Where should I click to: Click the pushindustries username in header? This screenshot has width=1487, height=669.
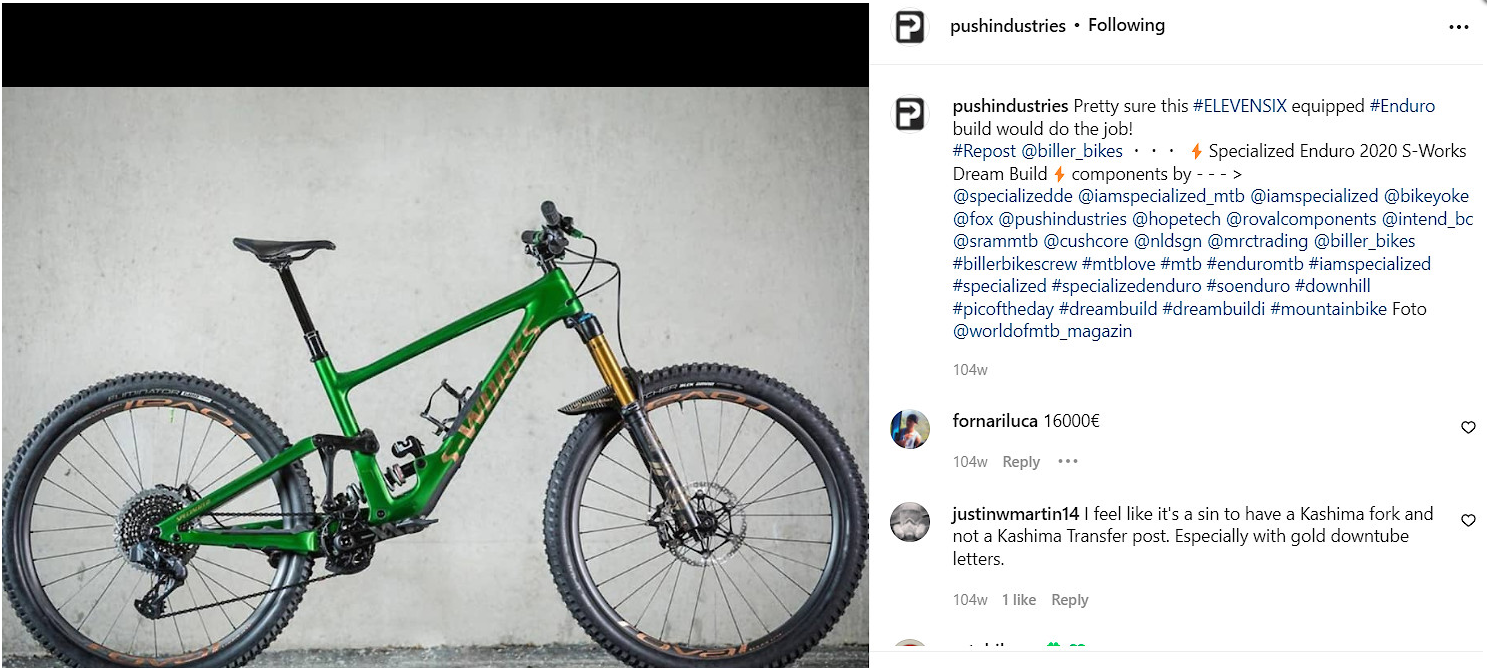tap(1007, 26)
